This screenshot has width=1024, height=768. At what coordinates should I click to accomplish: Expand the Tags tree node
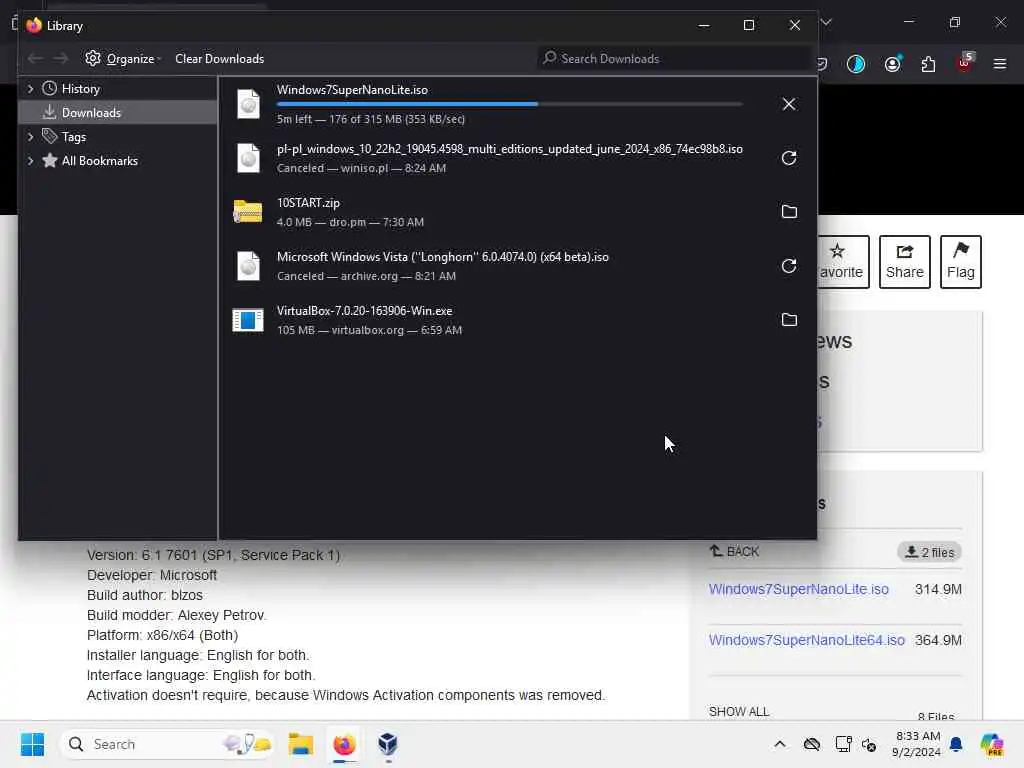point(30,136)
